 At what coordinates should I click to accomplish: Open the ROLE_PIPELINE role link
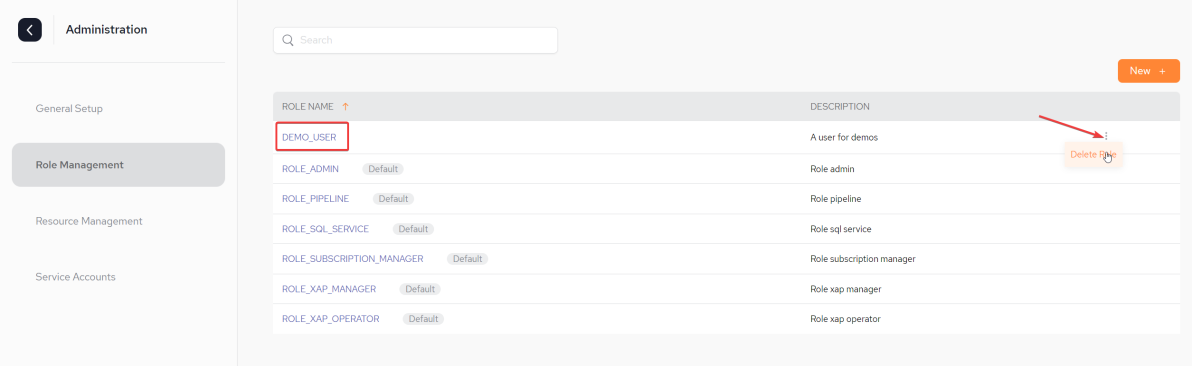point(315,199)
